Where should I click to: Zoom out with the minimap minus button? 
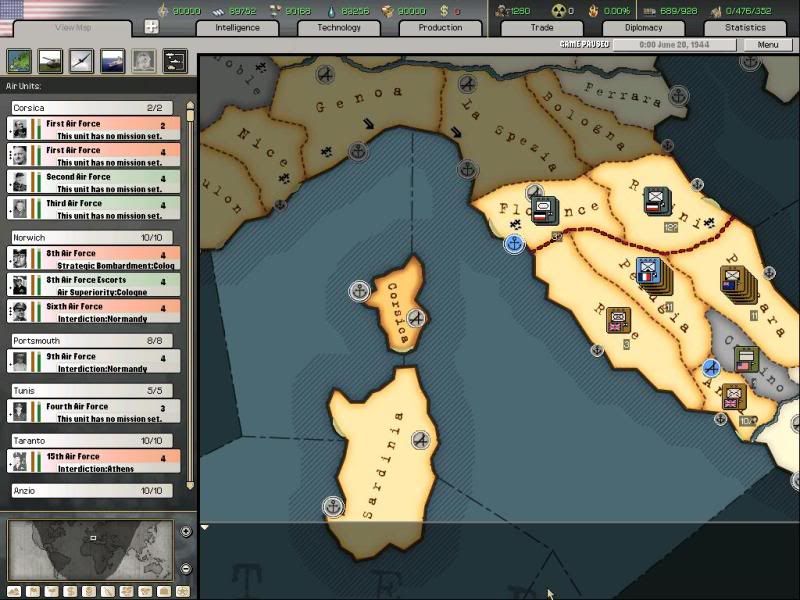pyautogui.click(x=186, y=568)
